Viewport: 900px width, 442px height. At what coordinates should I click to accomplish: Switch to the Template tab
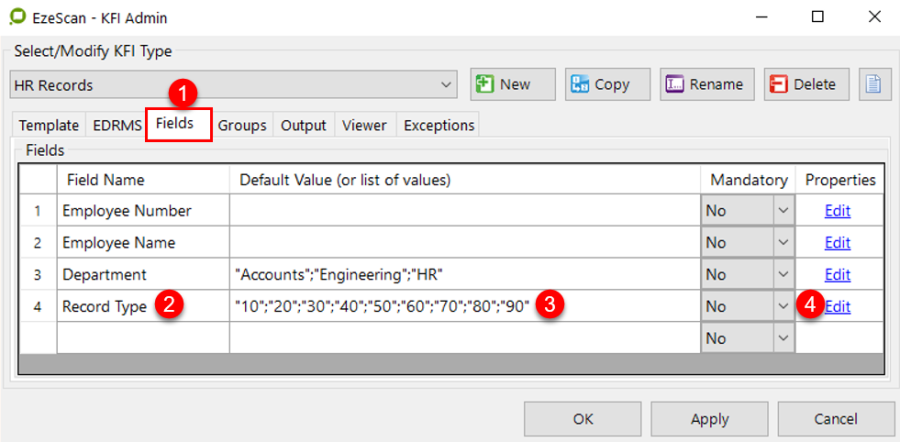coord(48,125)
